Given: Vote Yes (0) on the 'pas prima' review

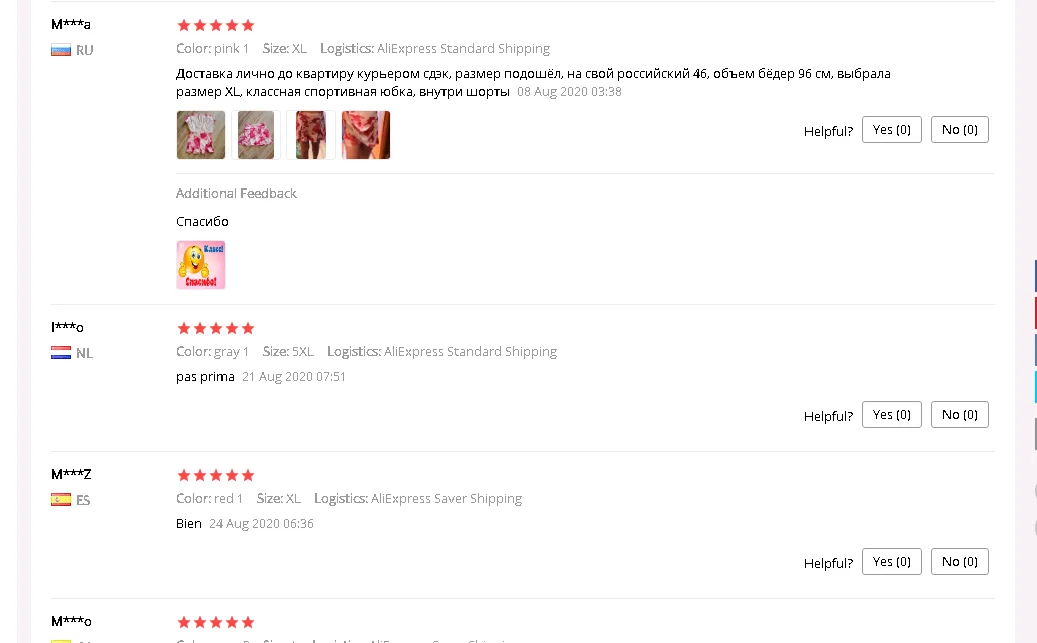Looking at the screenshot, I should click(x=892, y=415).
